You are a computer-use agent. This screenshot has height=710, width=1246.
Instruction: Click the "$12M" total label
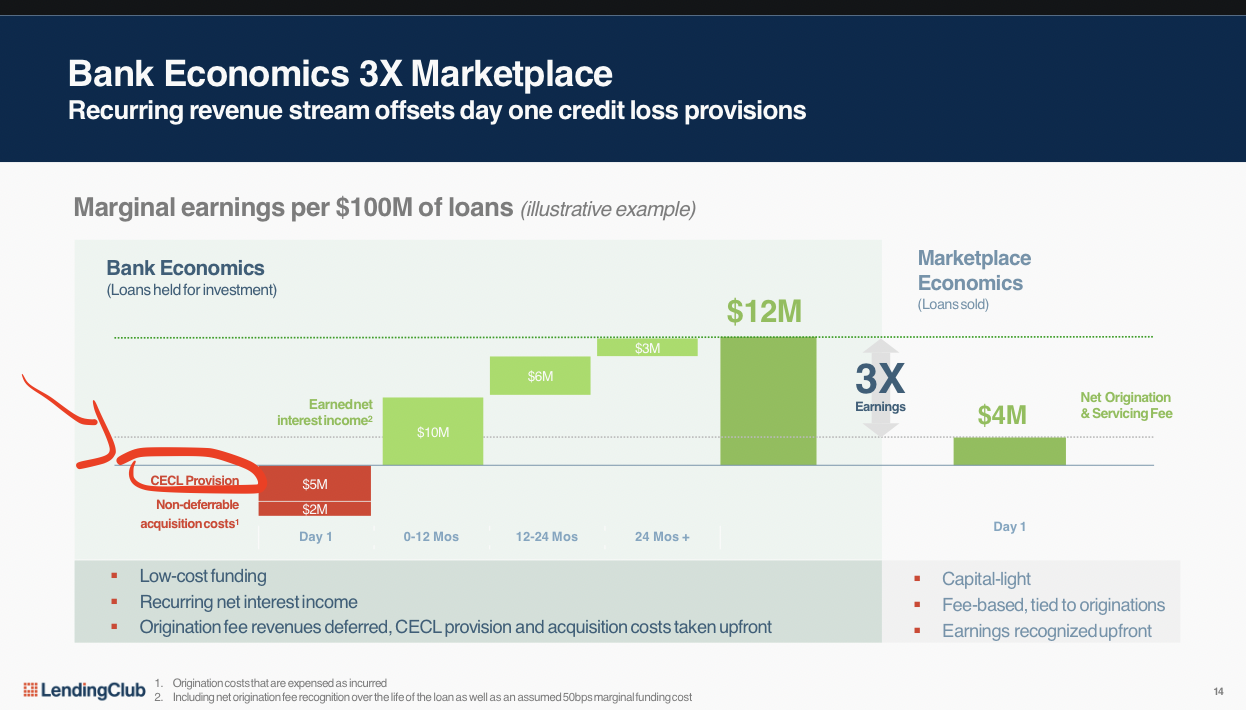click(764, 312)
